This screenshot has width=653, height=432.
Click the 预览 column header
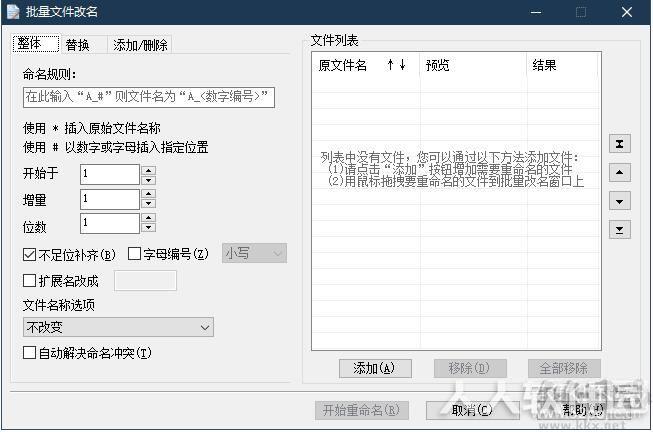474,65
